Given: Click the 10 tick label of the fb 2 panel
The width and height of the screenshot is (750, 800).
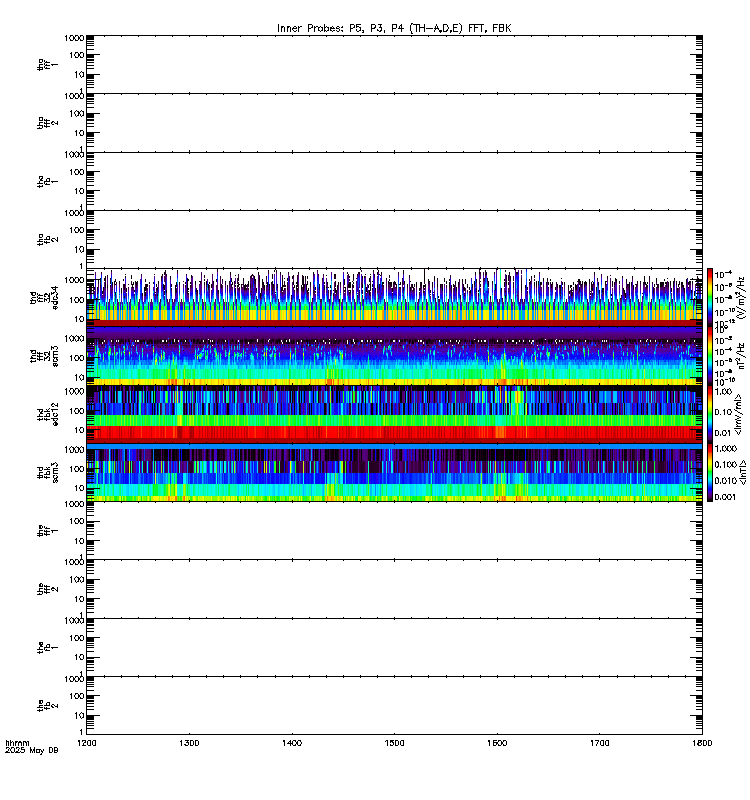Looking at the screenshot, I should tap(79, 716).
